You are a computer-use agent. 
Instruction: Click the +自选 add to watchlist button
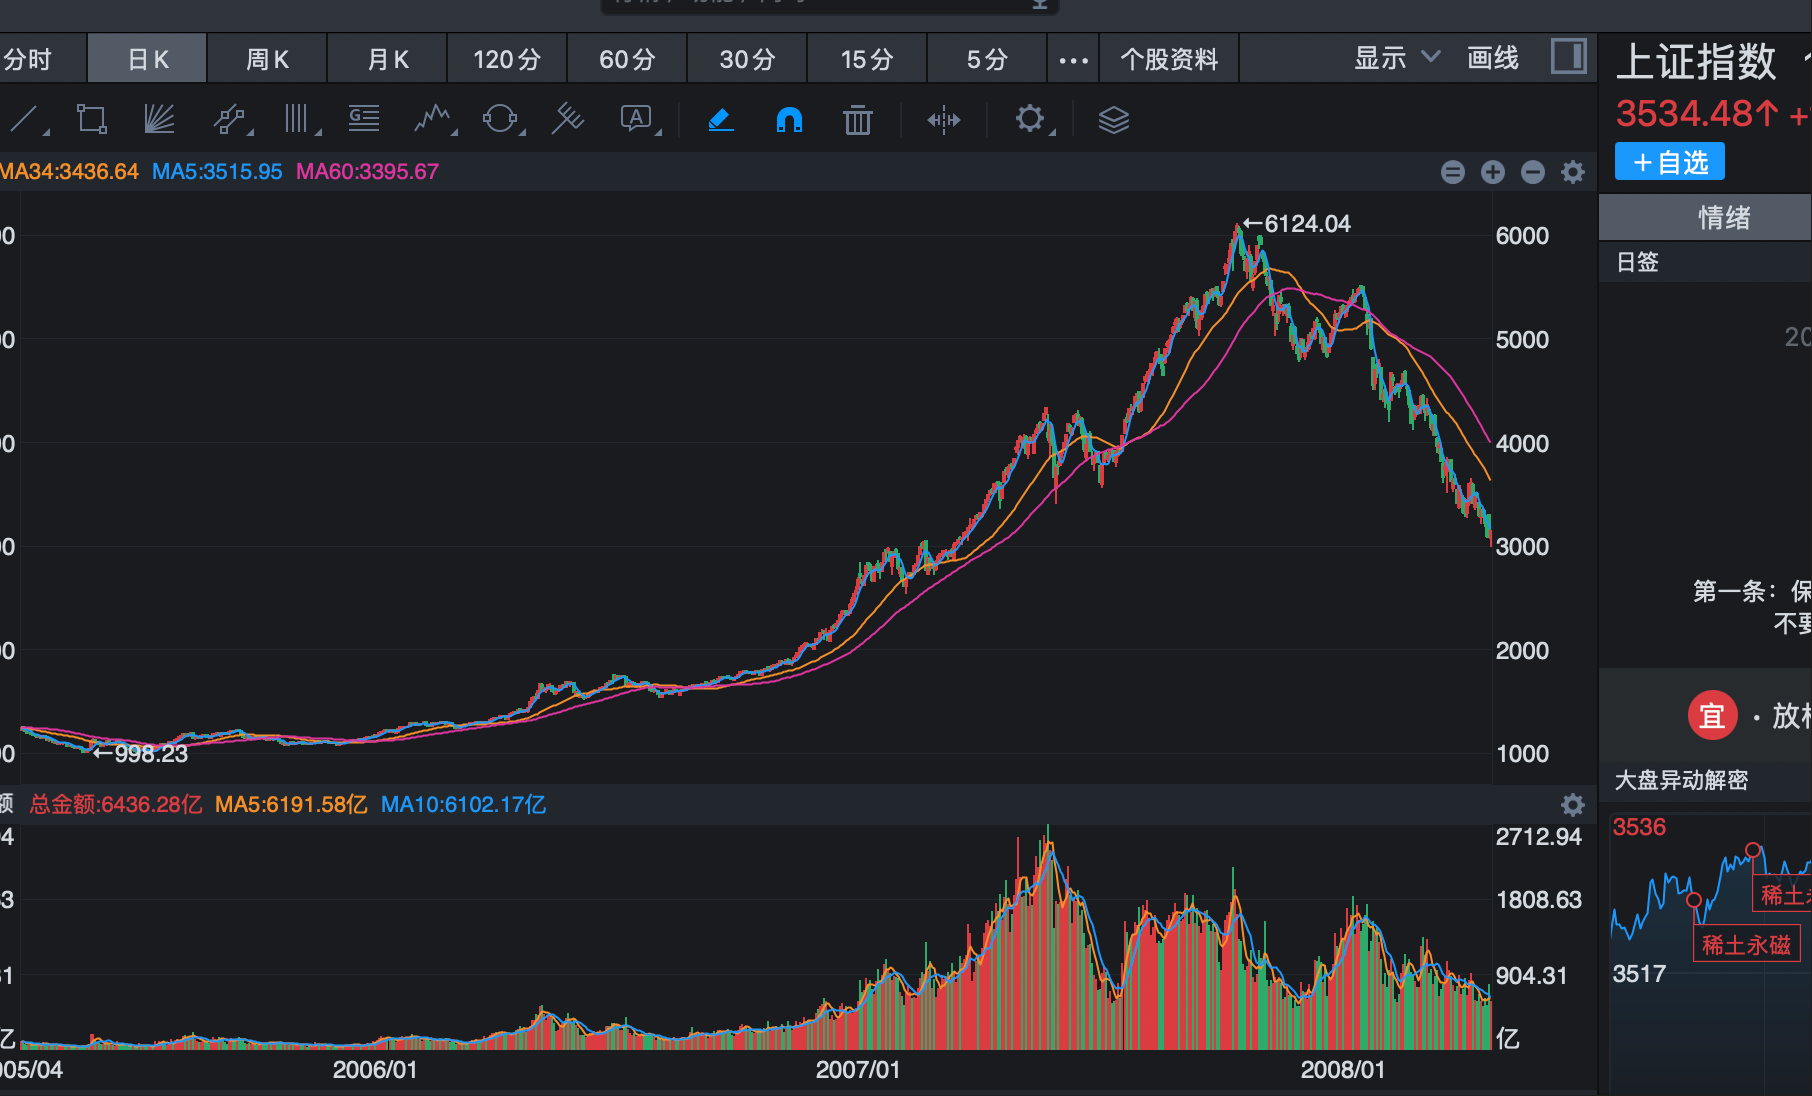pos(1669,162)
